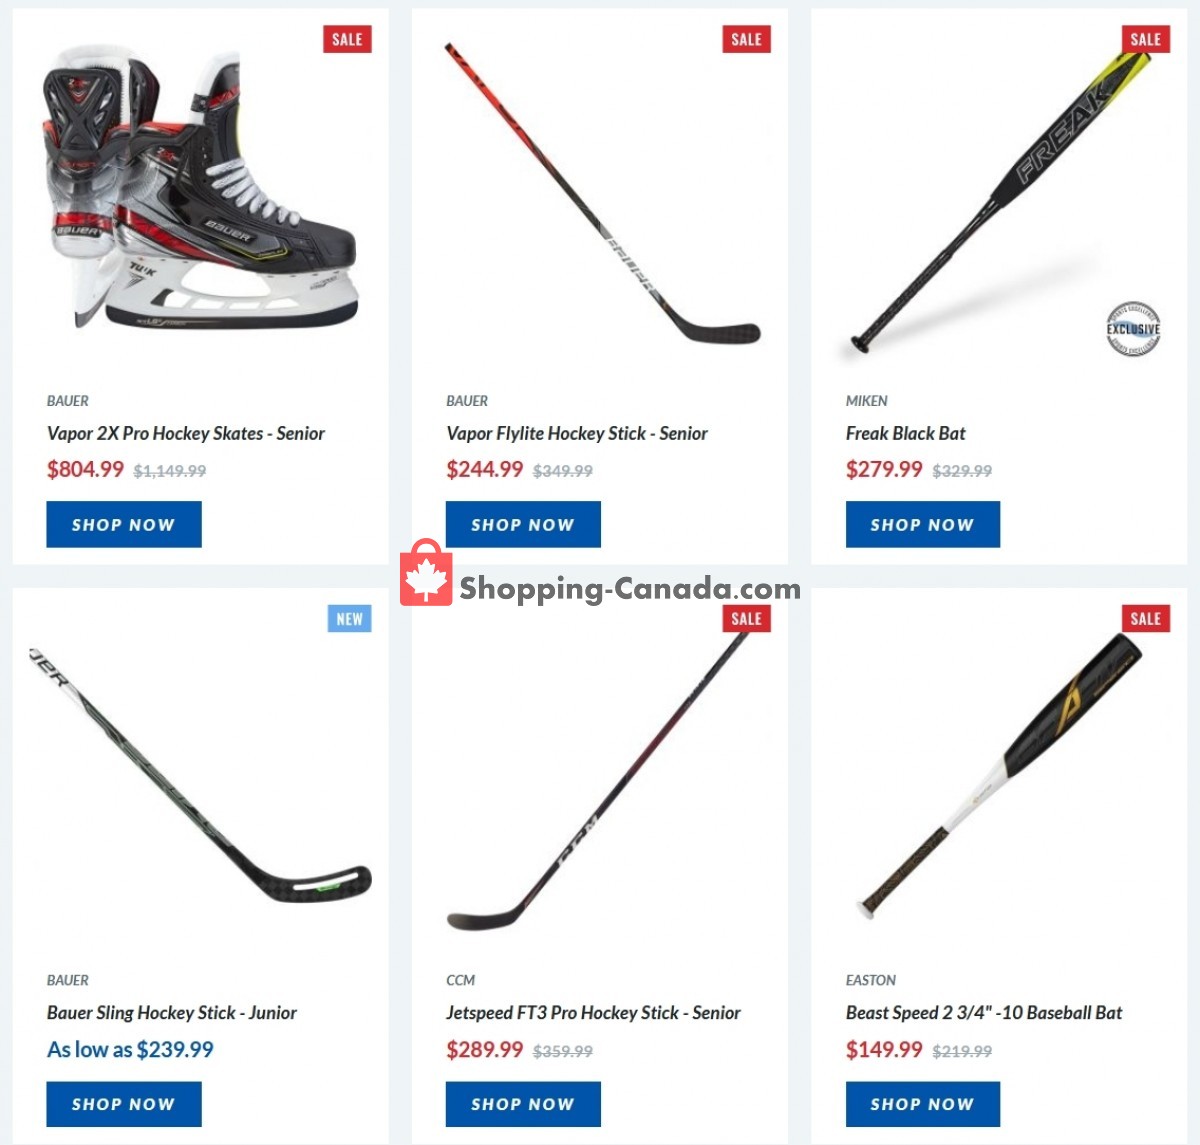Click the Exclusive badge on Freak bat
1200x1145 pixels.
[1132, 329]
